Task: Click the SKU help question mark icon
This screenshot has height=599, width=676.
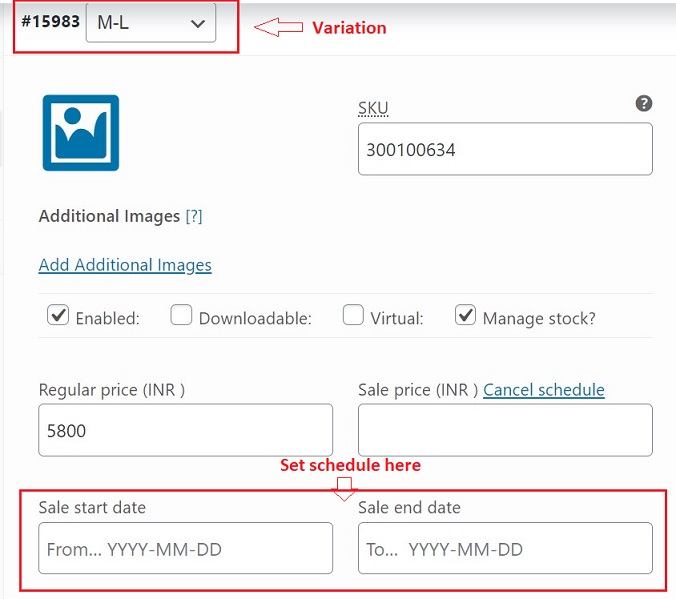Action: click(644, 103)
